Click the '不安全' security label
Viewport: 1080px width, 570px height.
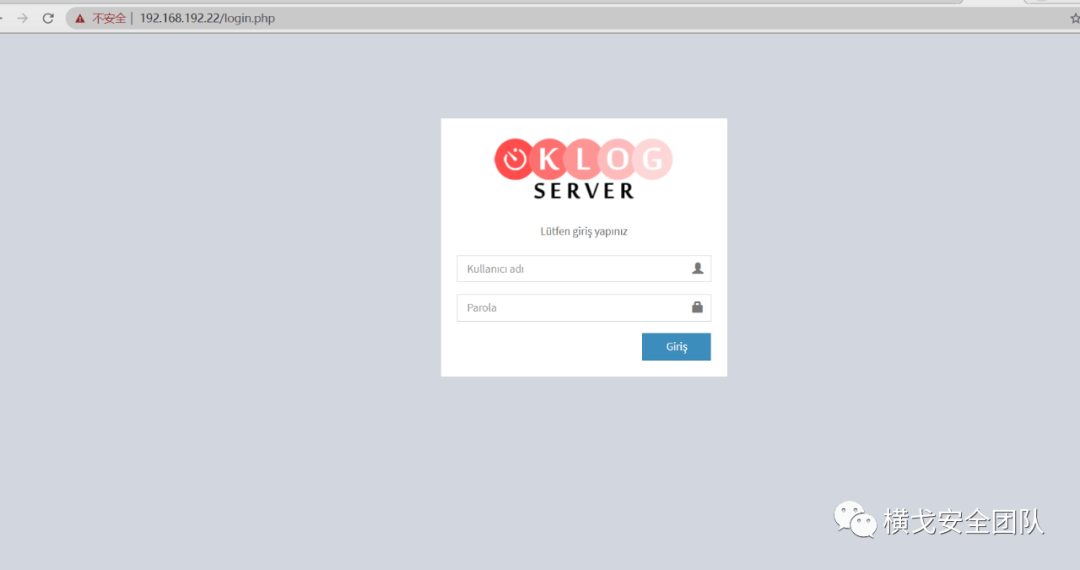109,19
